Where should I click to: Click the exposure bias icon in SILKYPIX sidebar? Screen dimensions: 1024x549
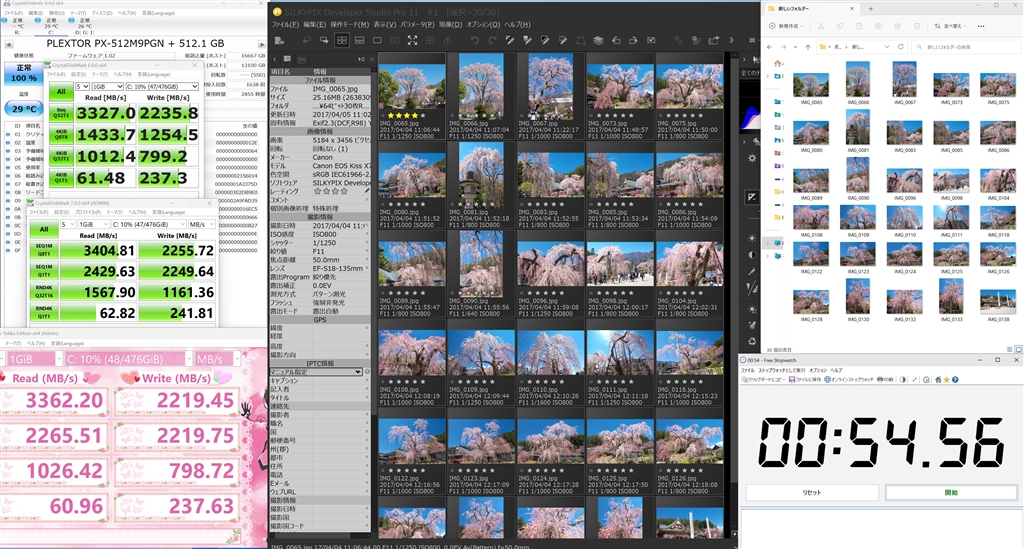point(752,196)
